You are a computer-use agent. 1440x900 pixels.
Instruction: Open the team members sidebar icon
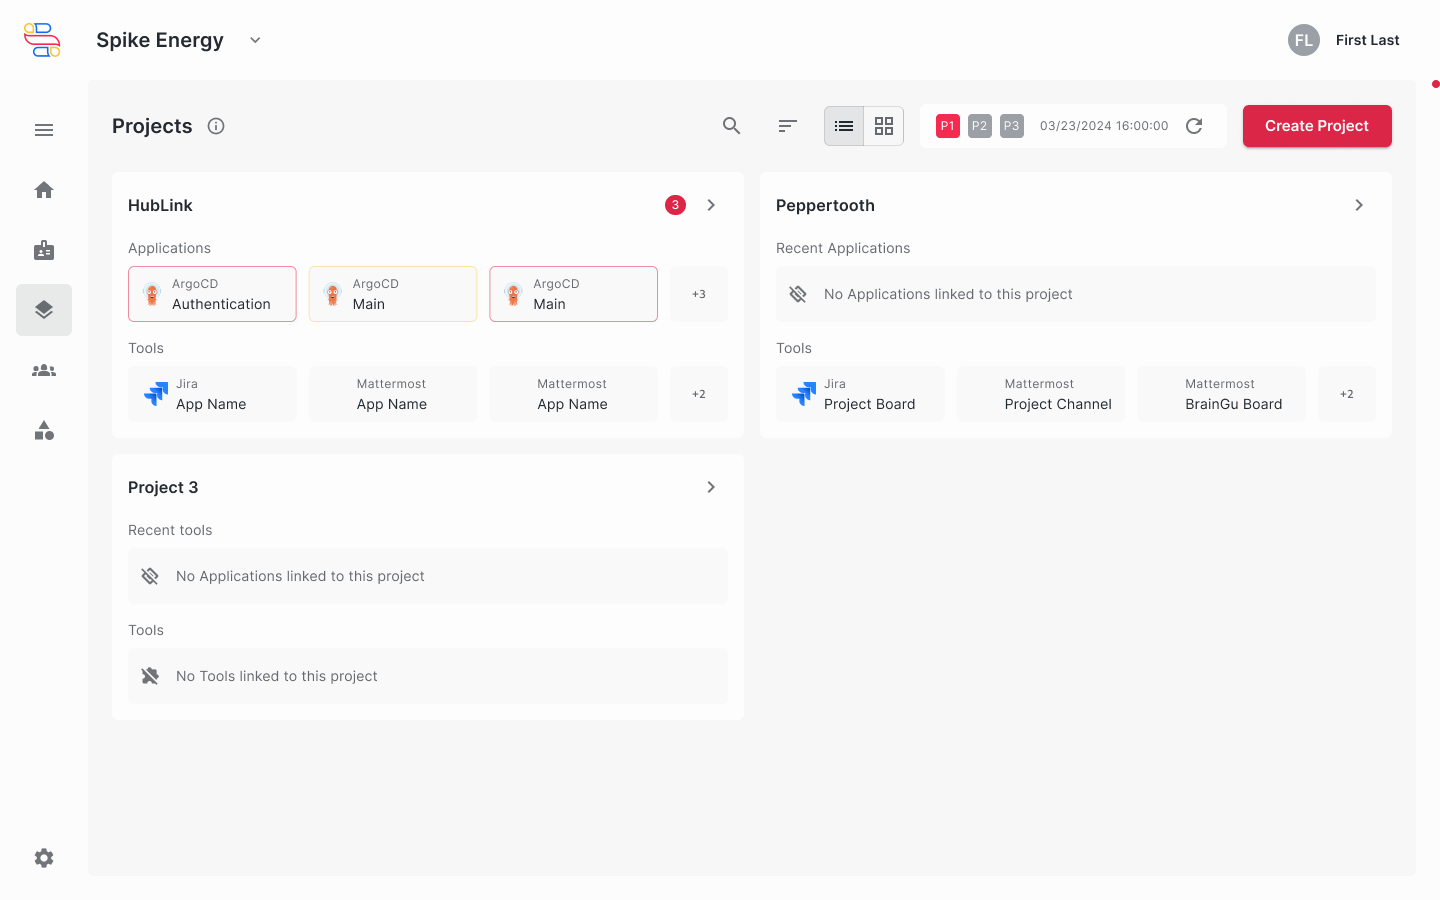pos(44,370)
